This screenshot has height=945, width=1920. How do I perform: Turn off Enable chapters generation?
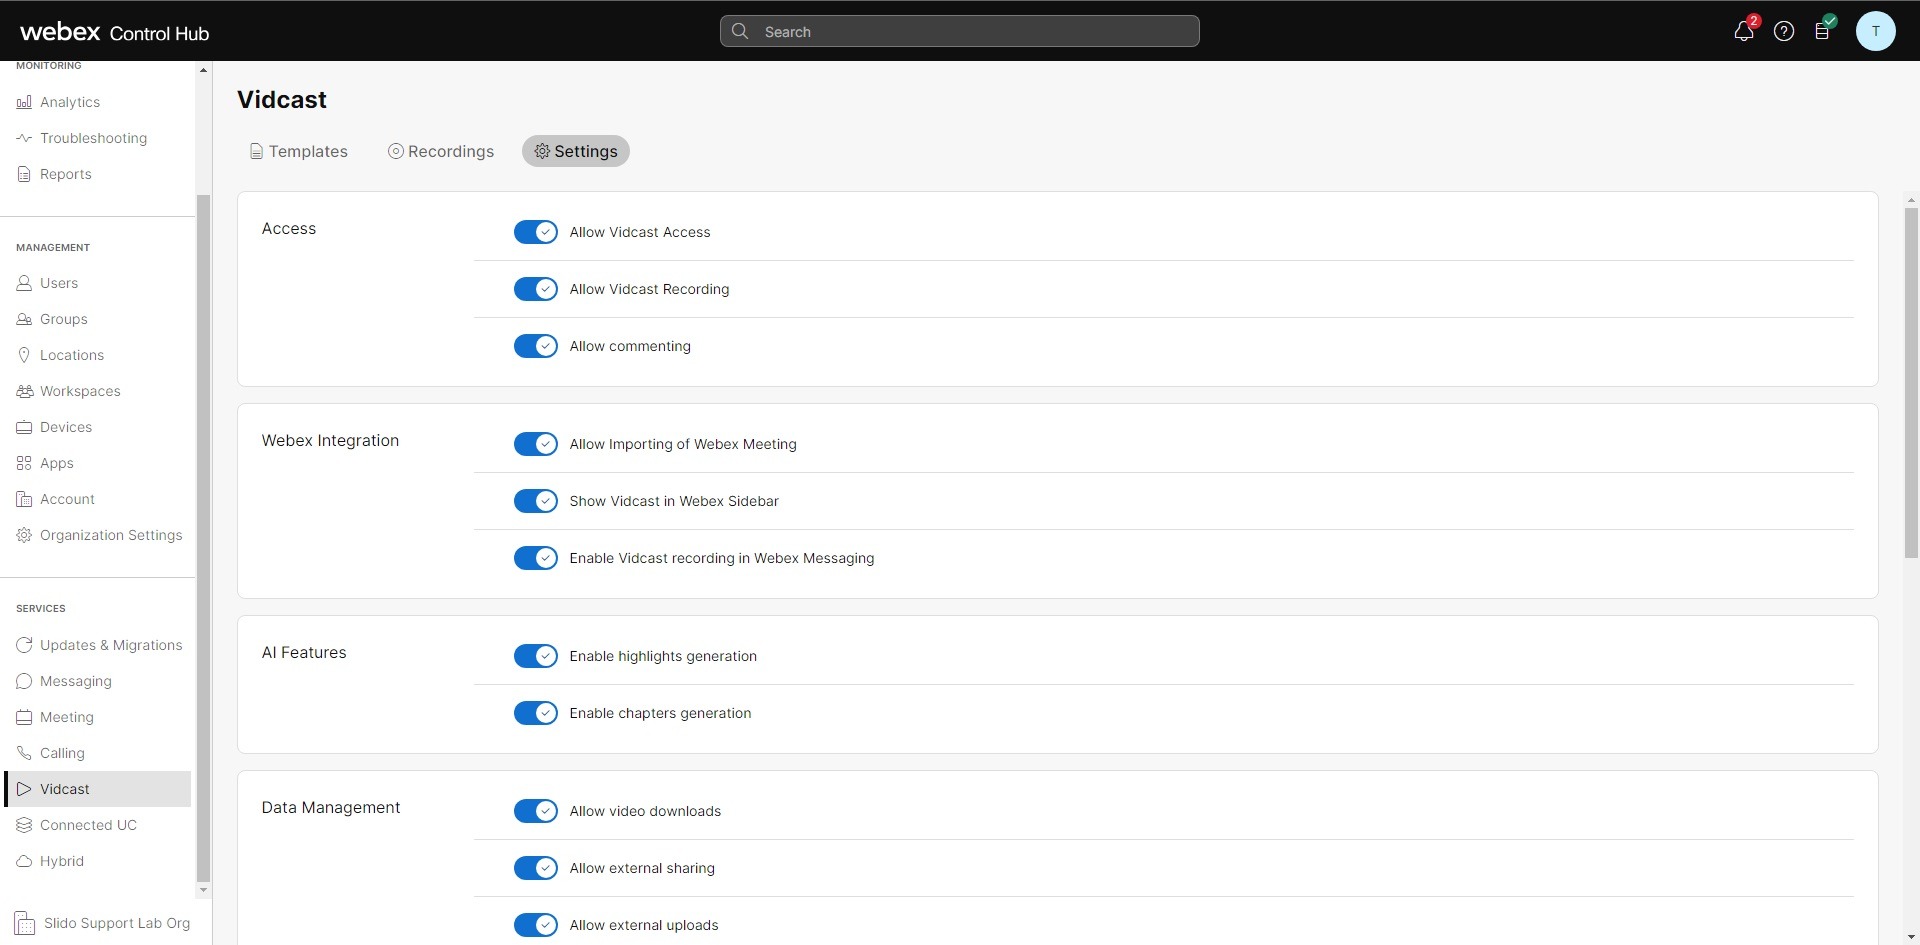pyautogui.click(x=535, y=713)
